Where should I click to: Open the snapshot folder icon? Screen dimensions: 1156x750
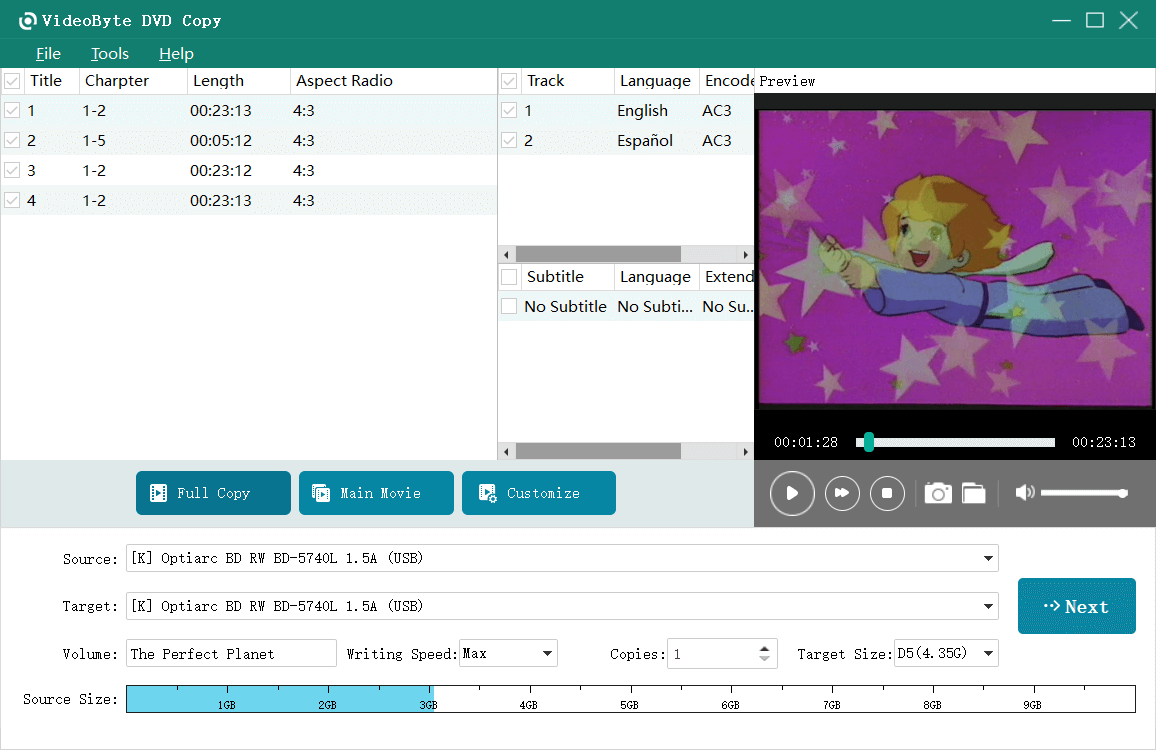tap(973, 493)
